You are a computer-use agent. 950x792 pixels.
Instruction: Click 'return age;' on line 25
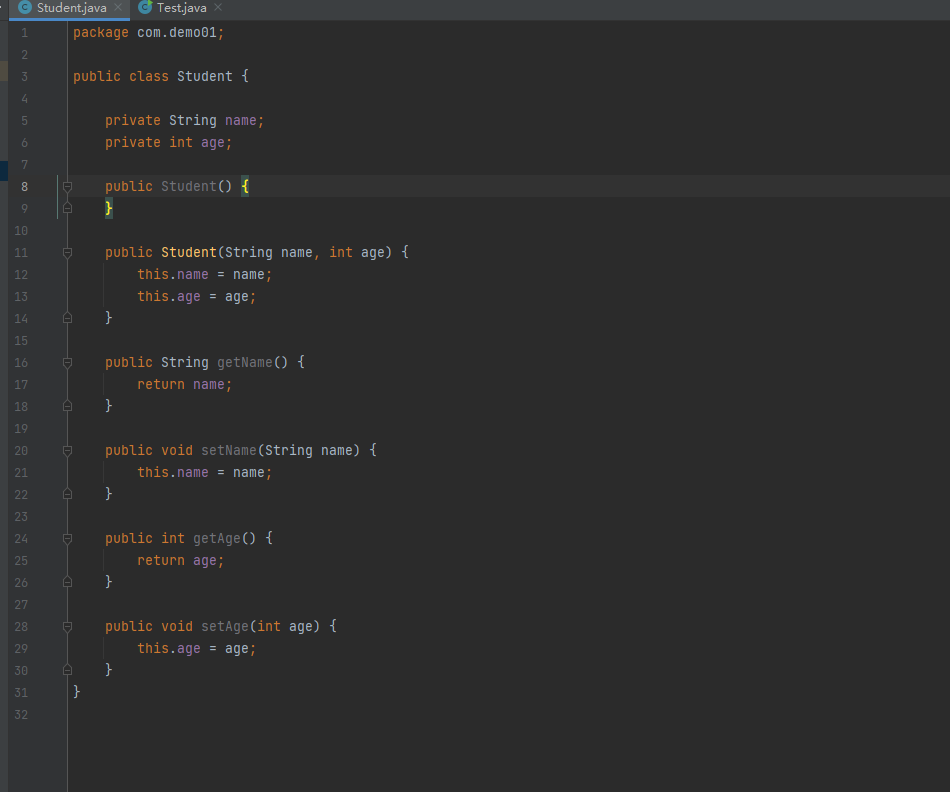point(181,561)
